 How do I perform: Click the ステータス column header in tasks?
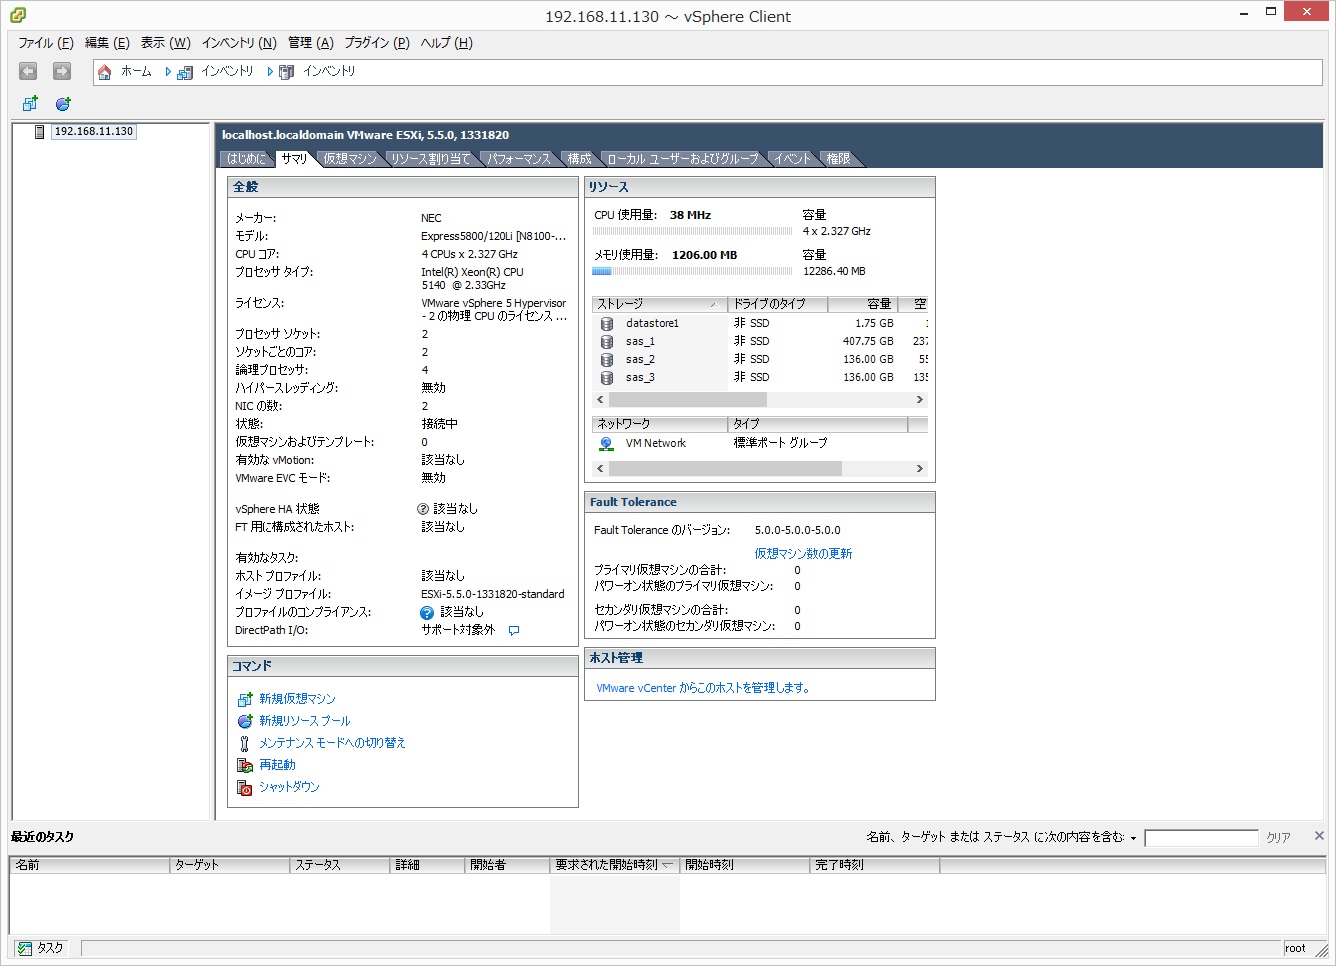[340, 865]
